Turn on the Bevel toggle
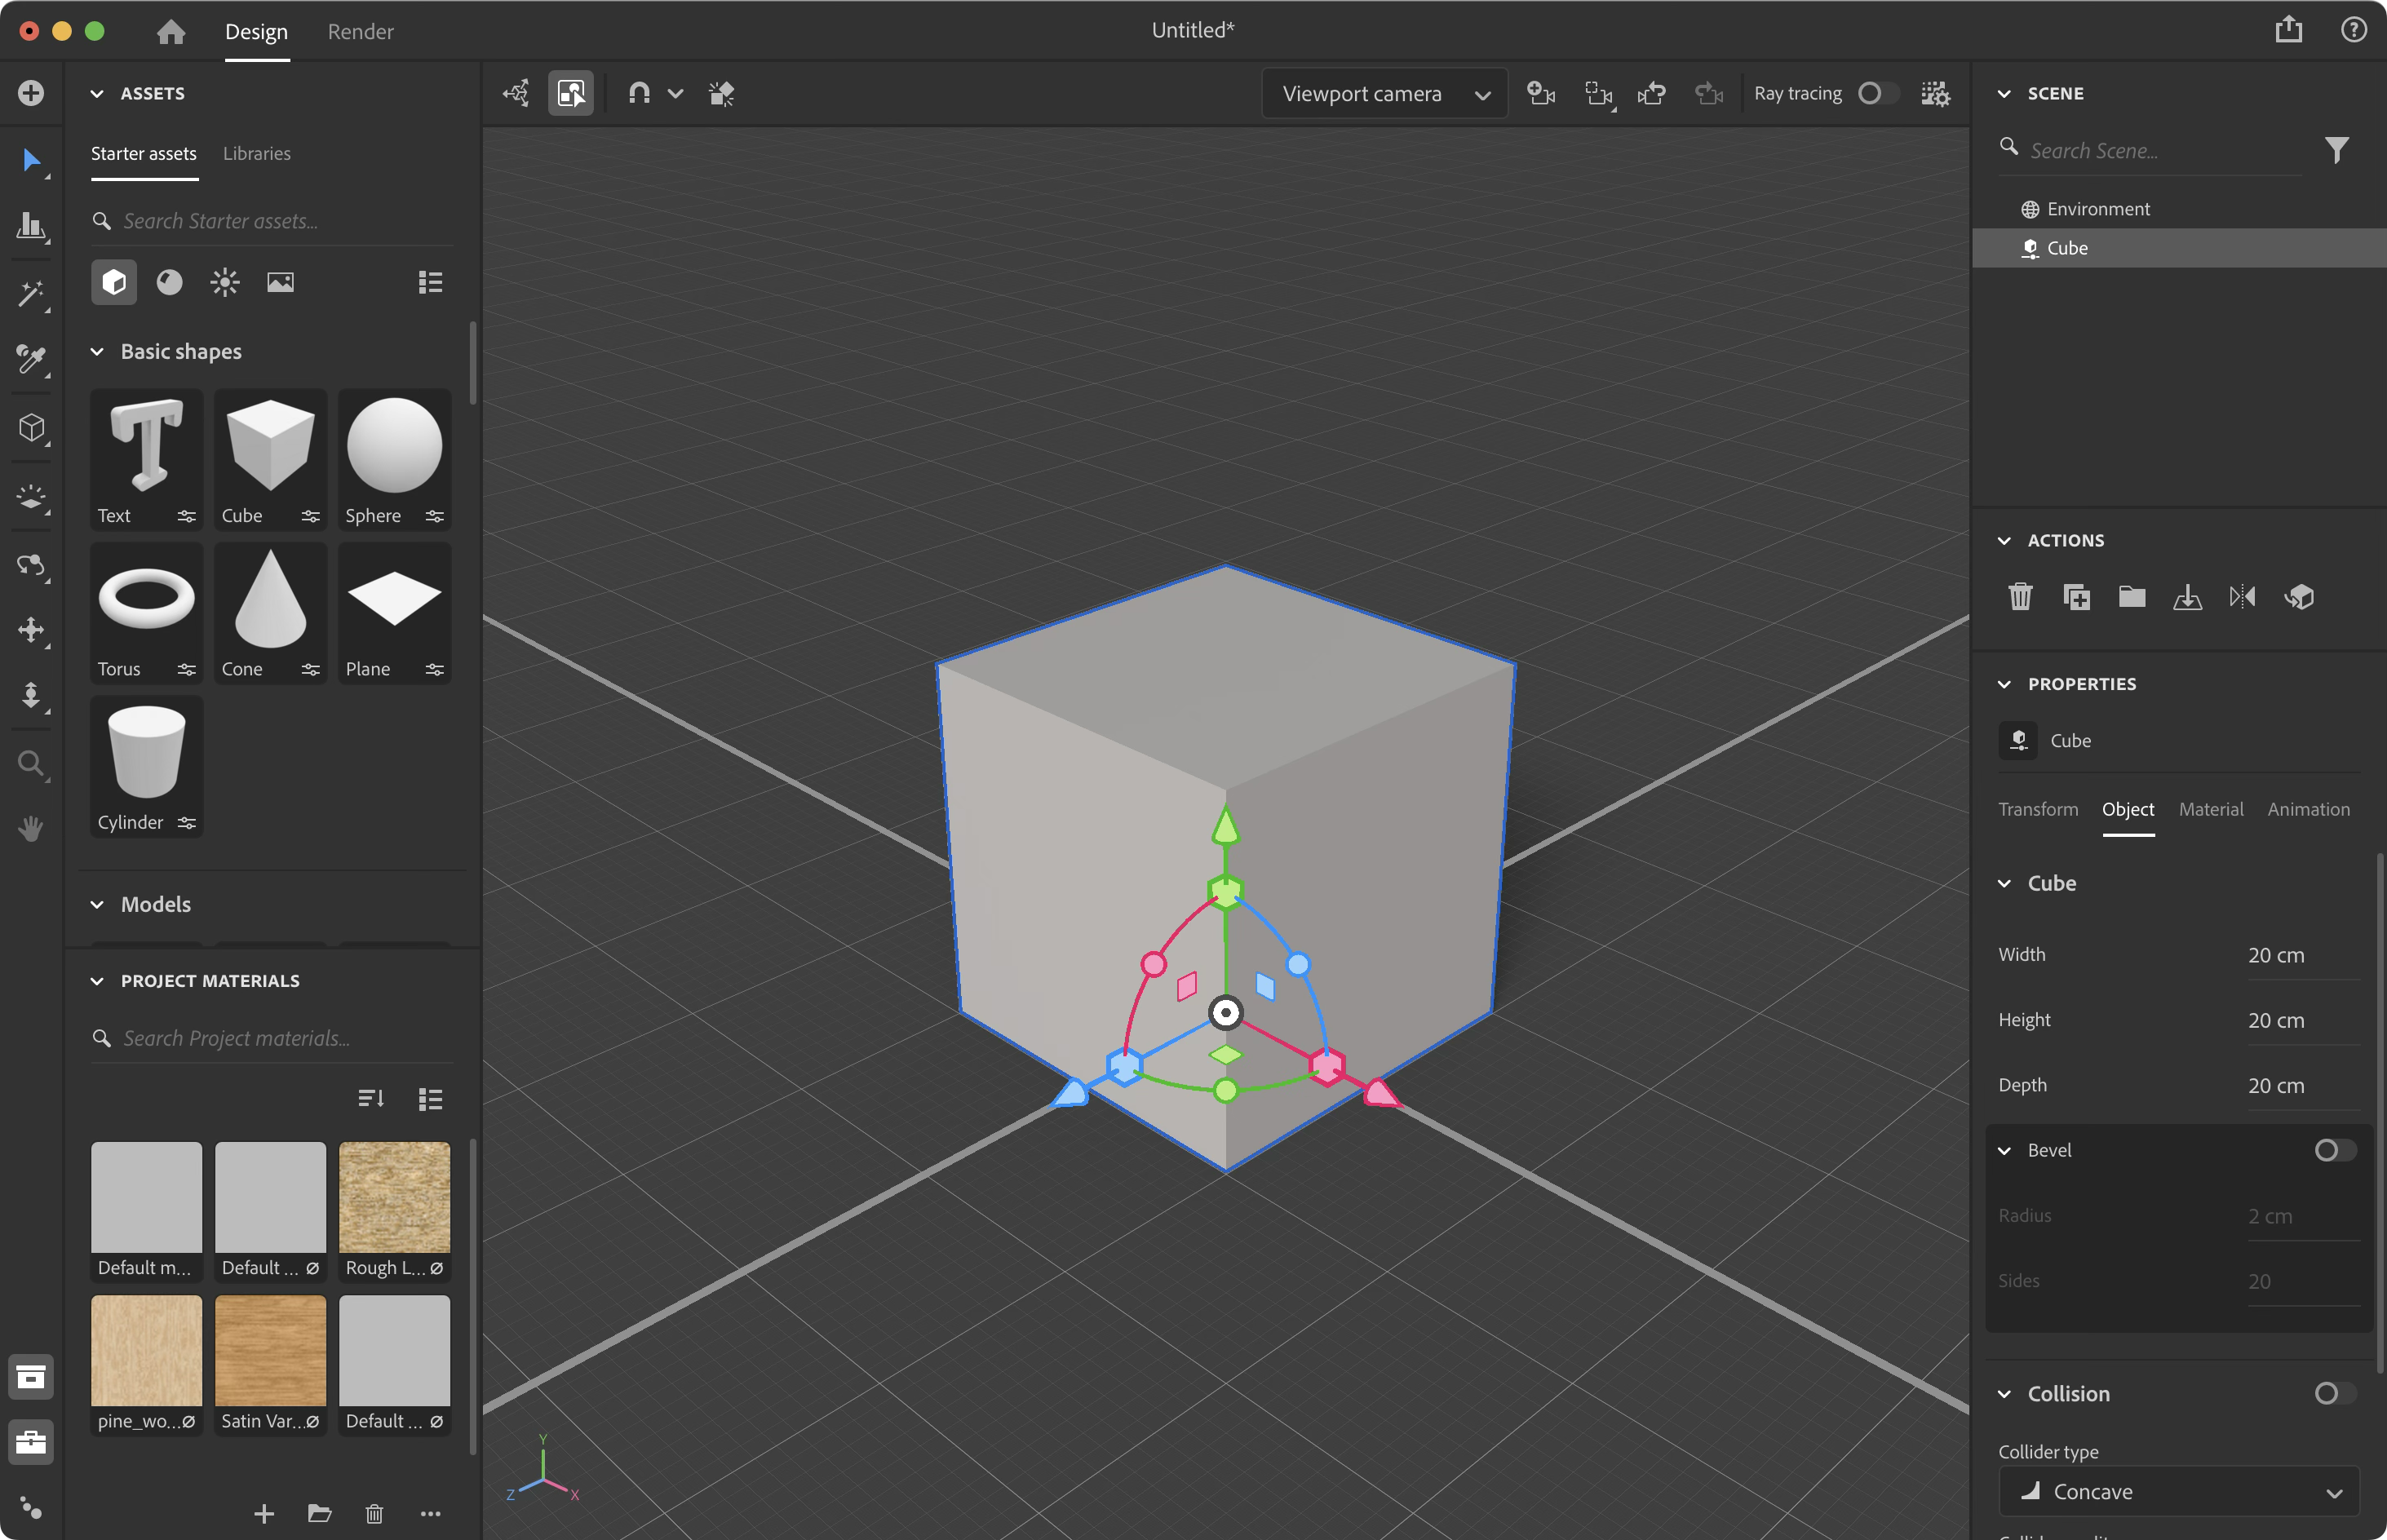Screen dimensions: 2387x1540 tap(2334, 1150)
